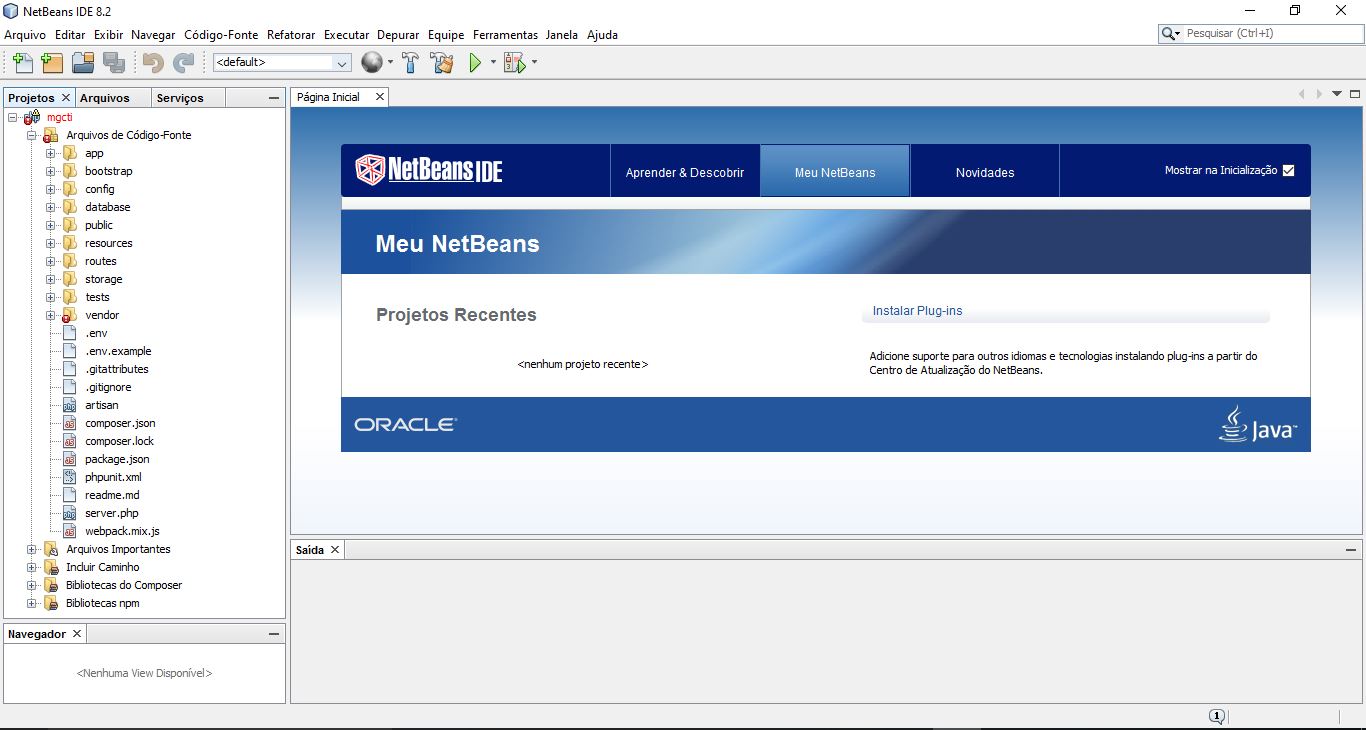Open the Refatorar menu
This screenshot has width=1366, height=730.
point(291,34)
